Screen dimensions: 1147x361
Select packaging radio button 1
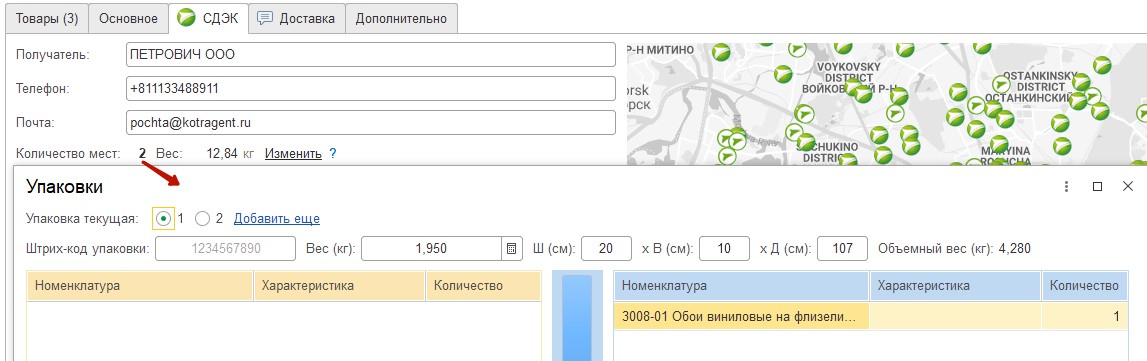pyautogui.click(x=164, y=218)
